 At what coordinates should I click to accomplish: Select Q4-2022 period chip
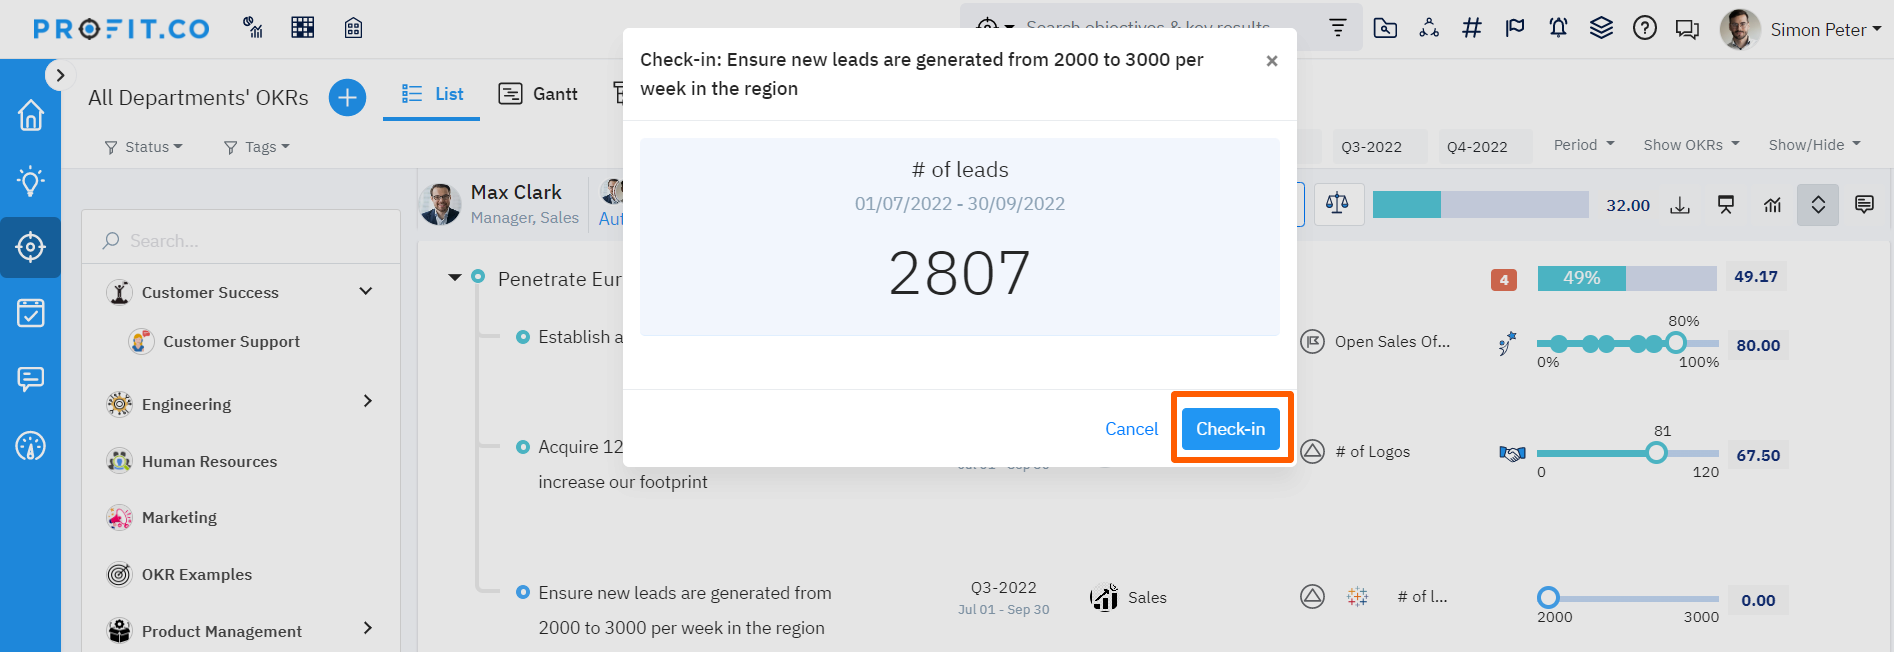coord(1476,147)
